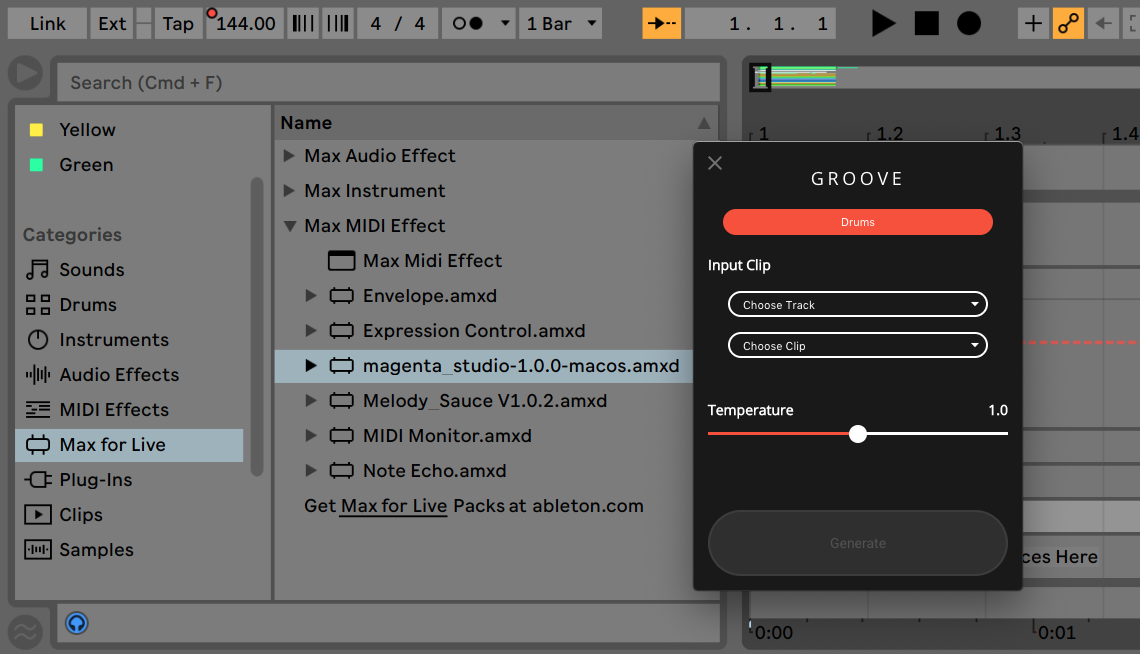
Task: Focus the Search (Cmd + F) field
Action: (x=388, y=82)
